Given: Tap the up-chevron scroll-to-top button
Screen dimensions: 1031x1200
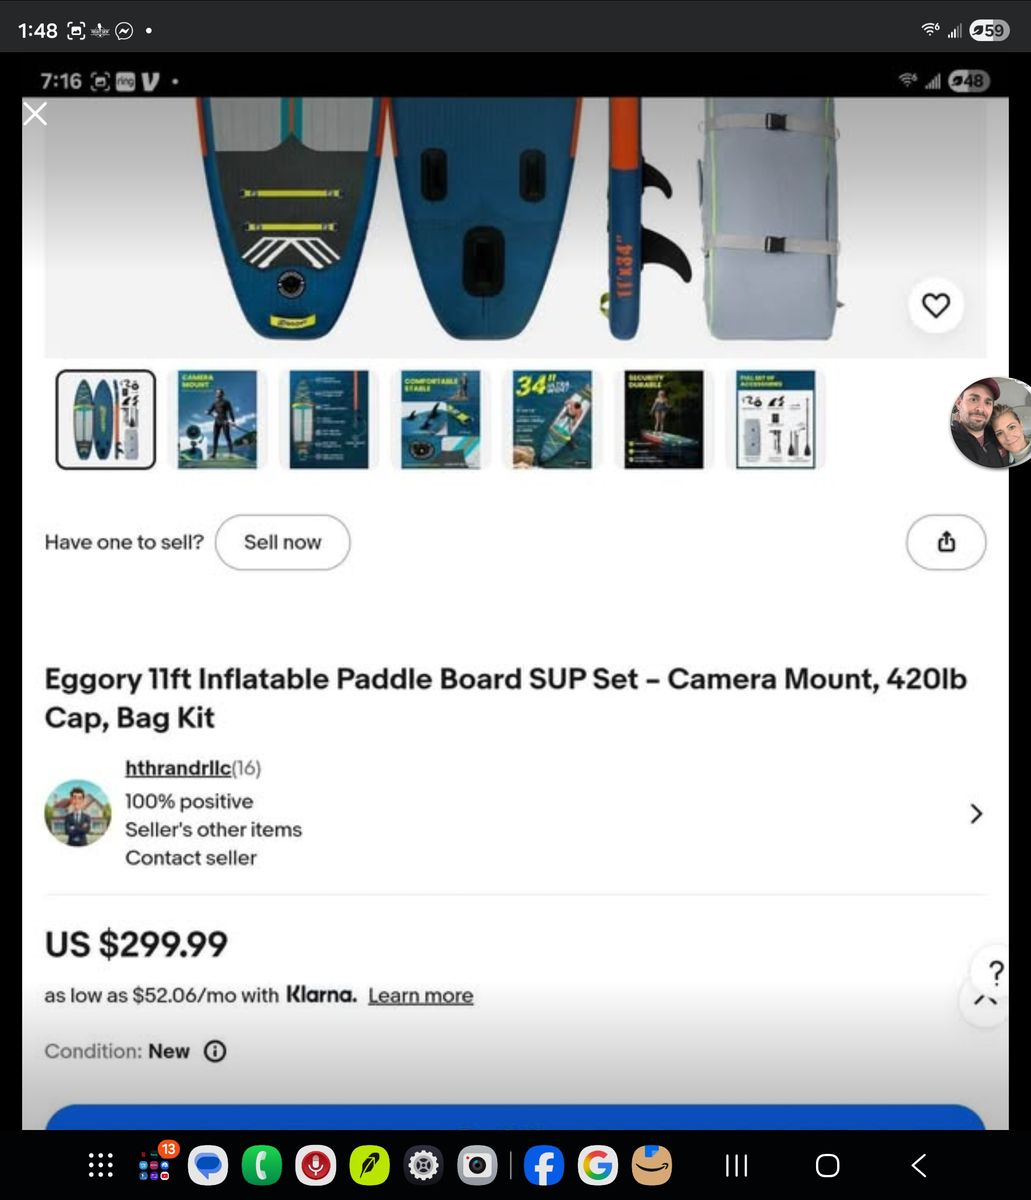Looking at the screenshot, I should [x=985, y=1000].
